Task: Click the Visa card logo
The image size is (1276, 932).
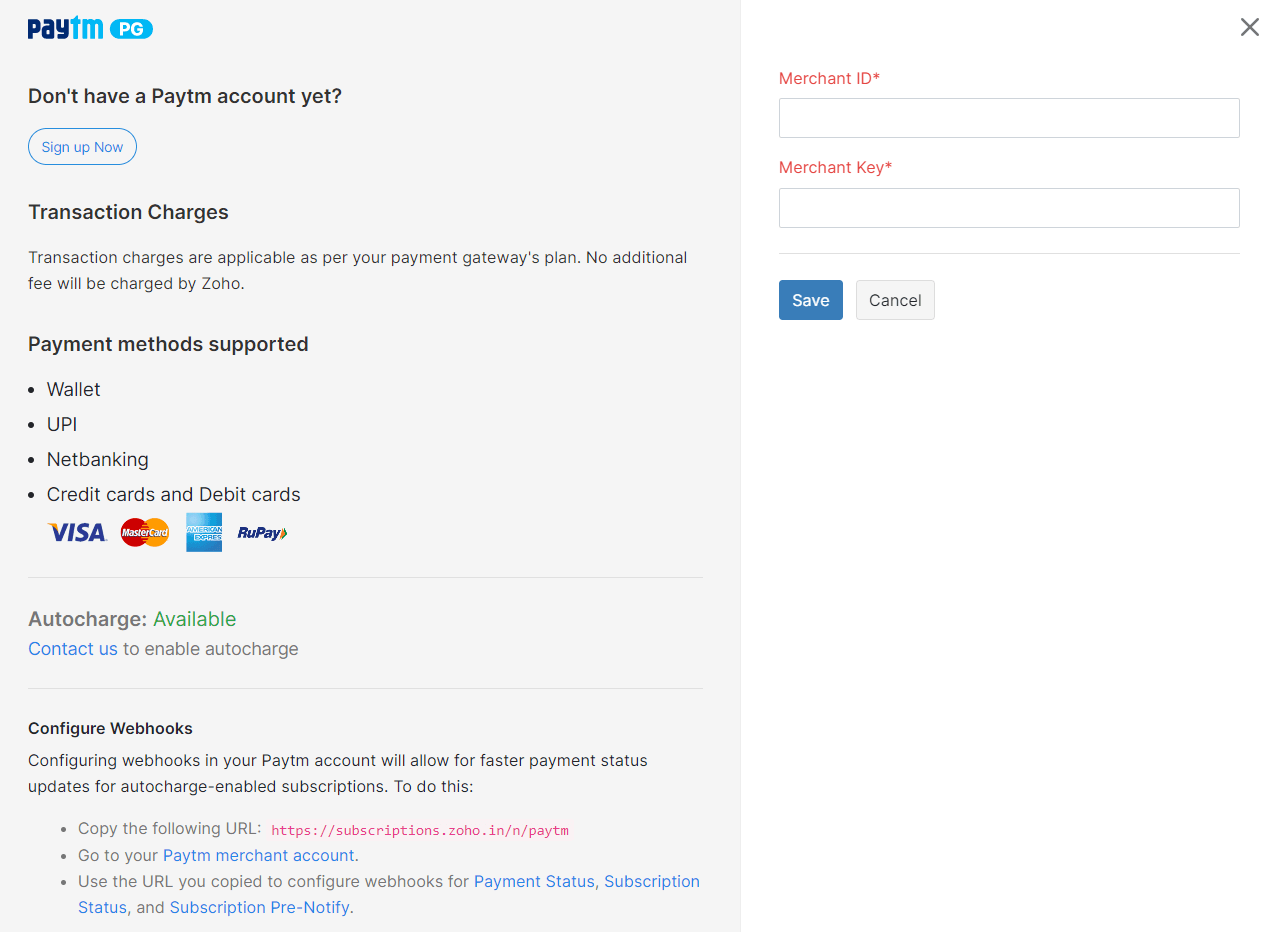Action: 77,533
